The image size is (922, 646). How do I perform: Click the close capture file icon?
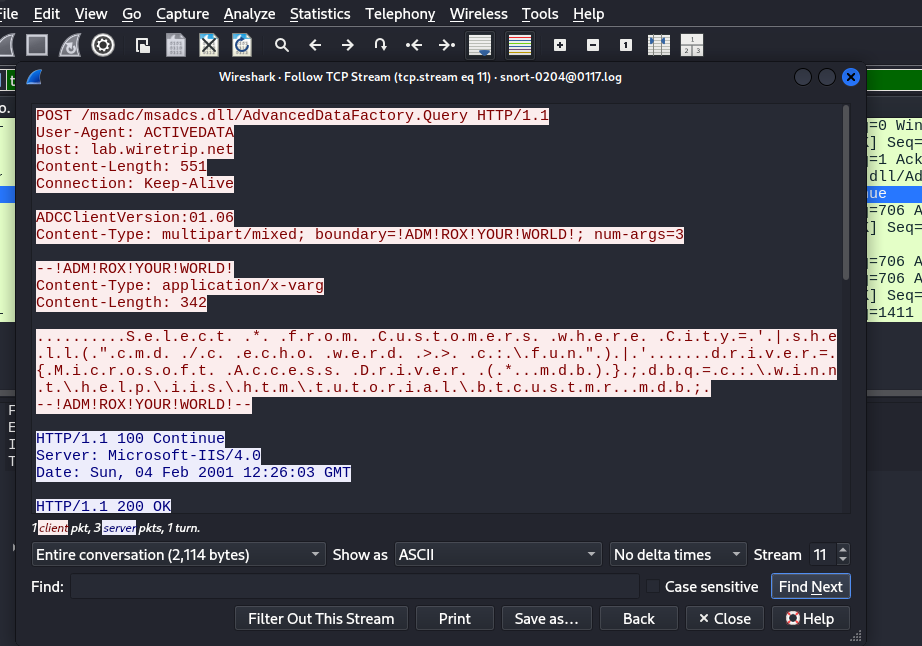coord(209,45)
